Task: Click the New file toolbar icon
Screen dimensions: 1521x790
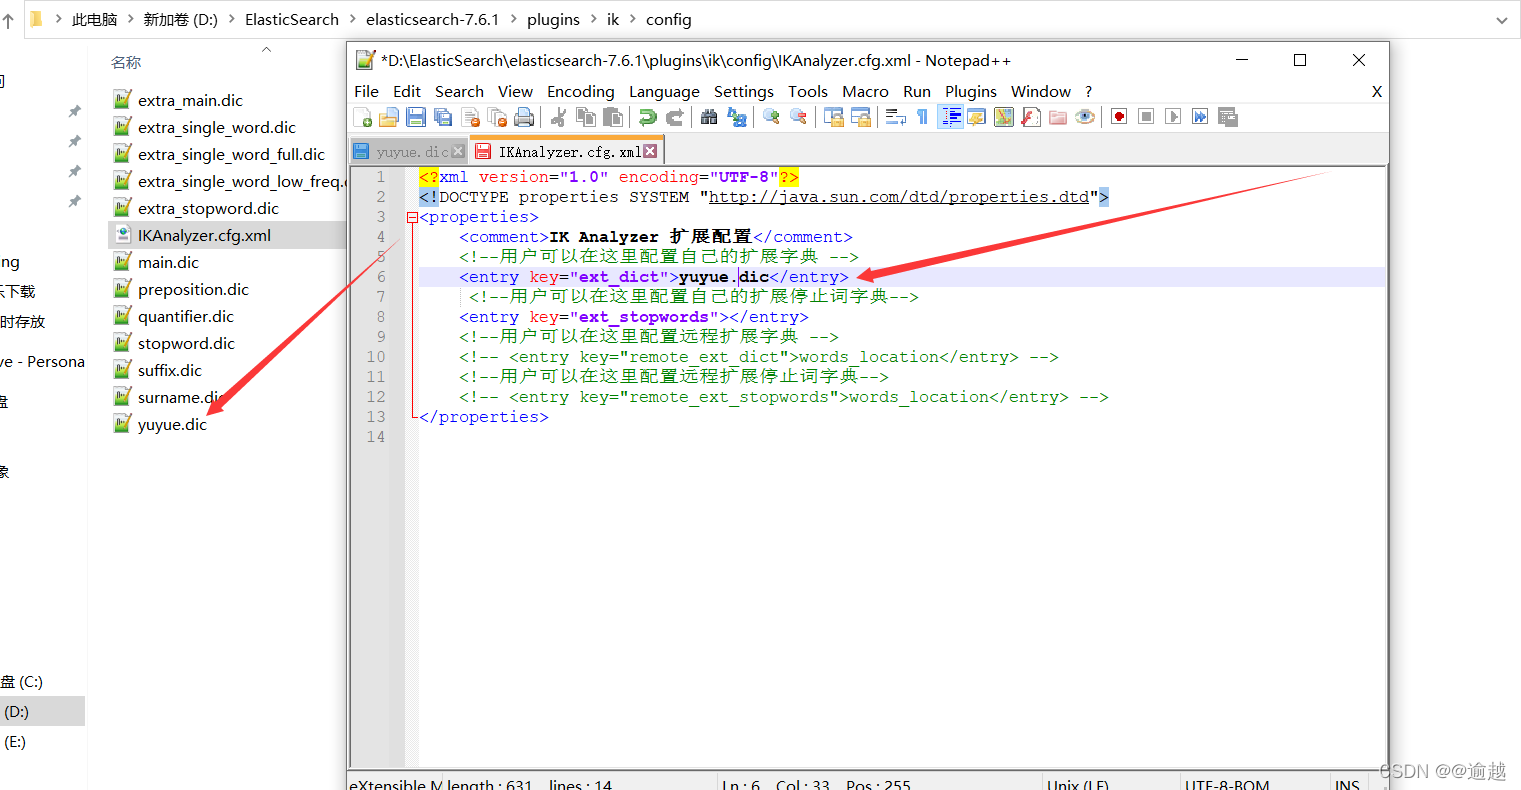Action: pyautogui.click(x=363, y=117)
